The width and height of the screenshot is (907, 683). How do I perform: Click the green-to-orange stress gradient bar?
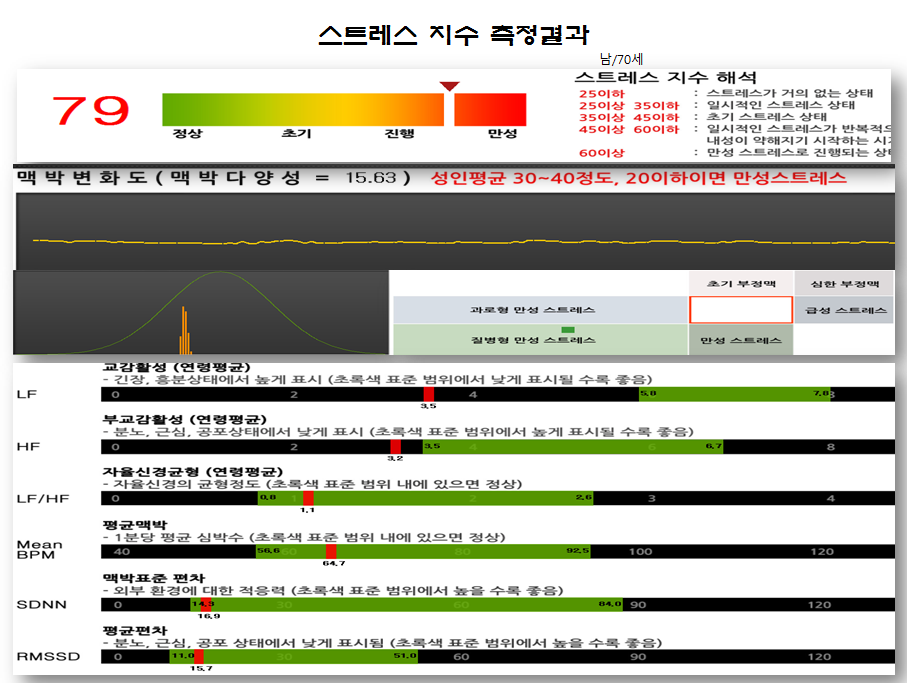click(x=303, y=109)
